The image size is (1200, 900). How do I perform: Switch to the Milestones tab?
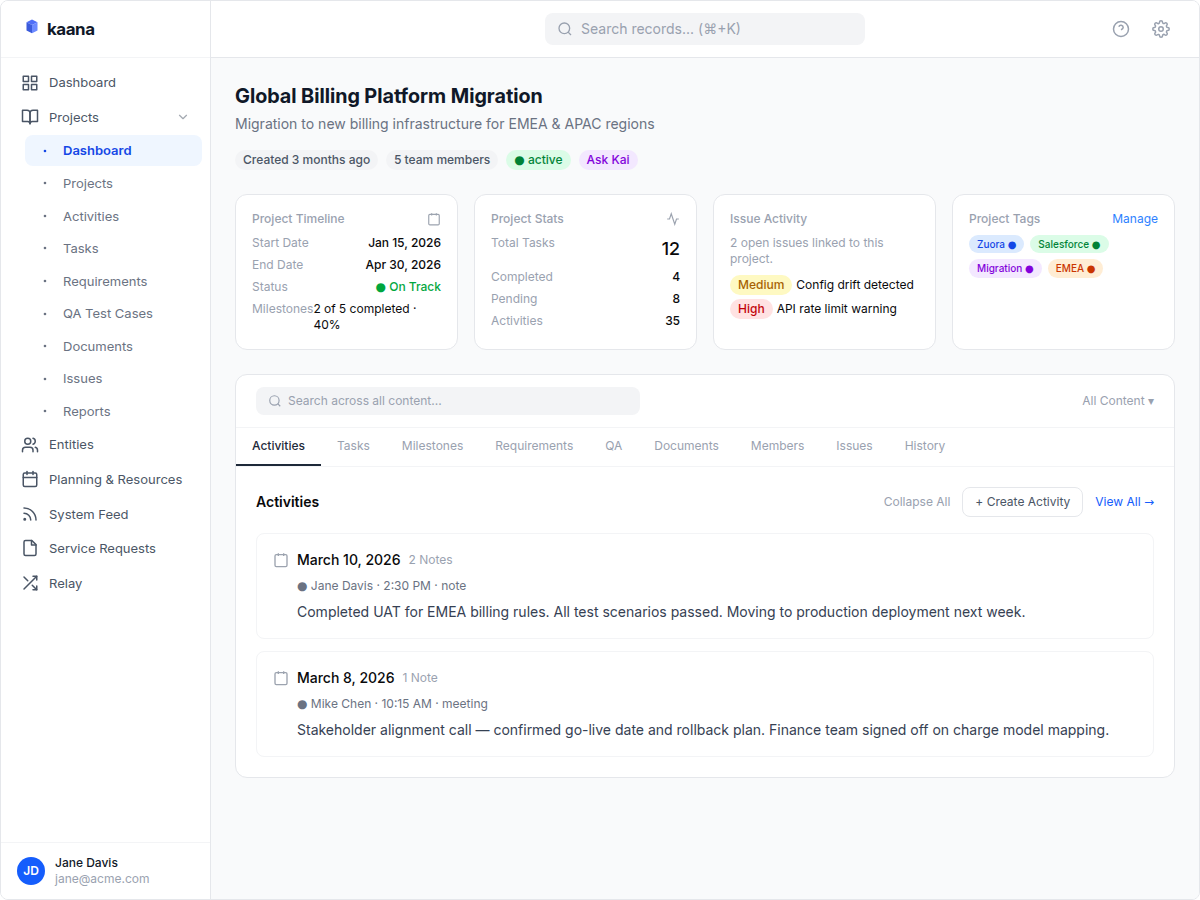pos(432,446)
